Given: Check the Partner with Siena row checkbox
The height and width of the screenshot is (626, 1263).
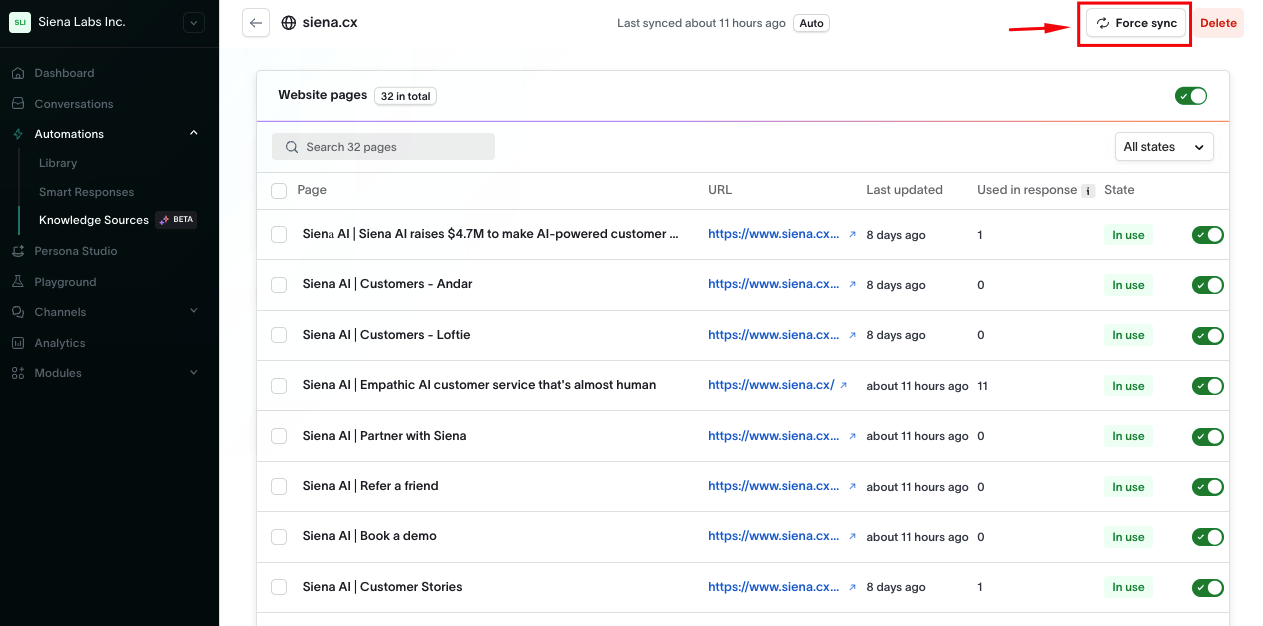Looking at the screenshot, I should pos(279,436).
